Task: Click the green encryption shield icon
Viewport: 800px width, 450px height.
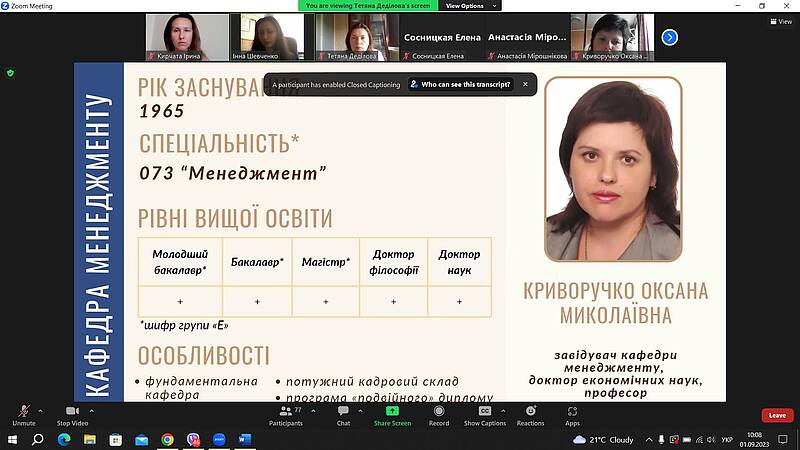Action: (10, 73)
